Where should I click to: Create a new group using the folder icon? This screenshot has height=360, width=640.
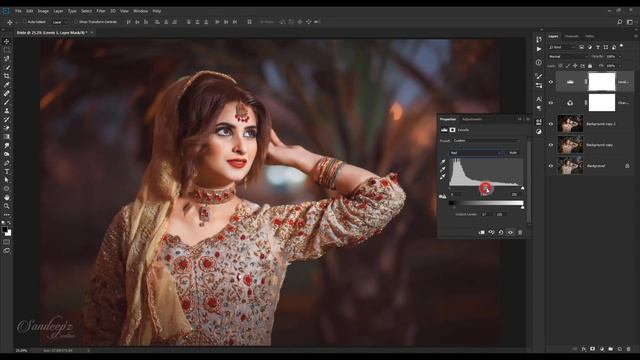[611, 349]
